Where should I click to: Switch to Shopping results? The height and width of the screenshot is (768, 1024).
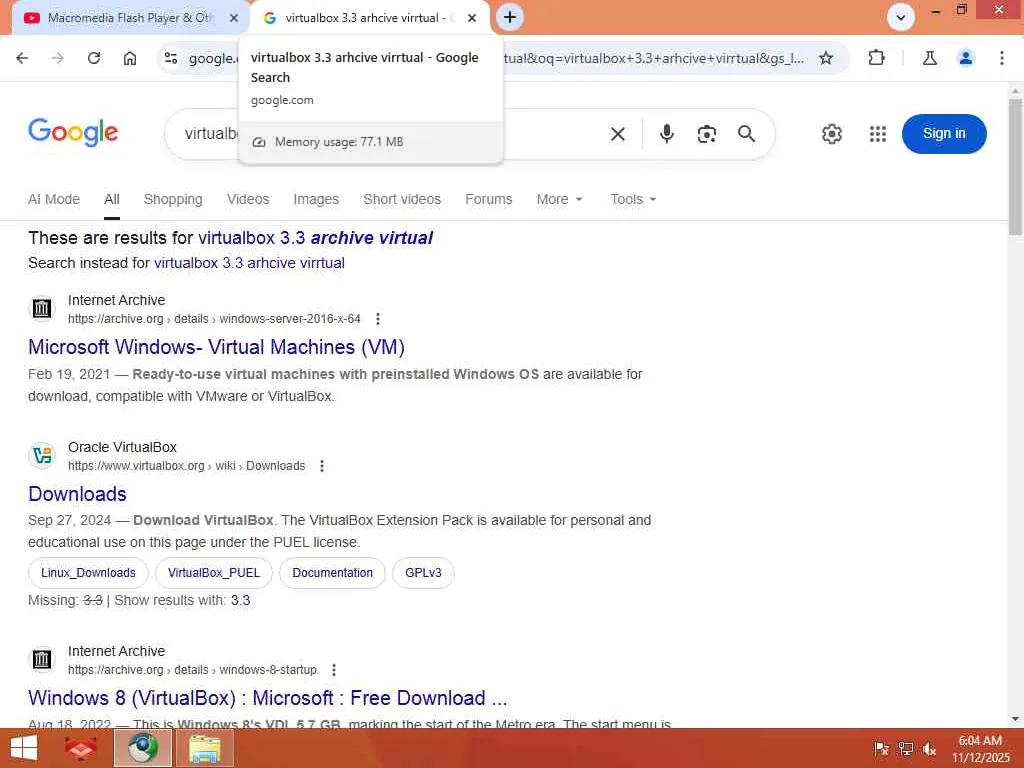[x=173, y=199]
